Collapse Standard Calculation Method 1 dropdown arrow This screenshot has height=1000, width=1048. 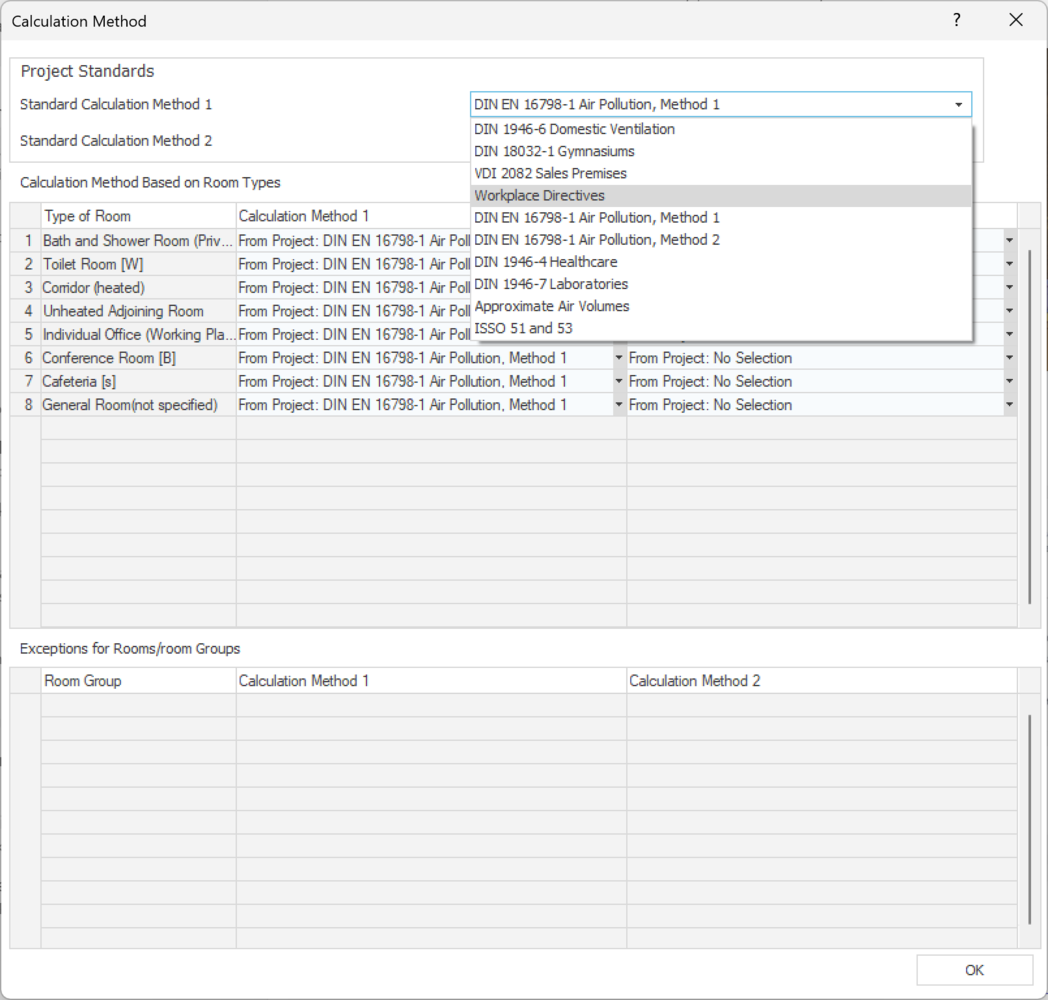point(959,105)
